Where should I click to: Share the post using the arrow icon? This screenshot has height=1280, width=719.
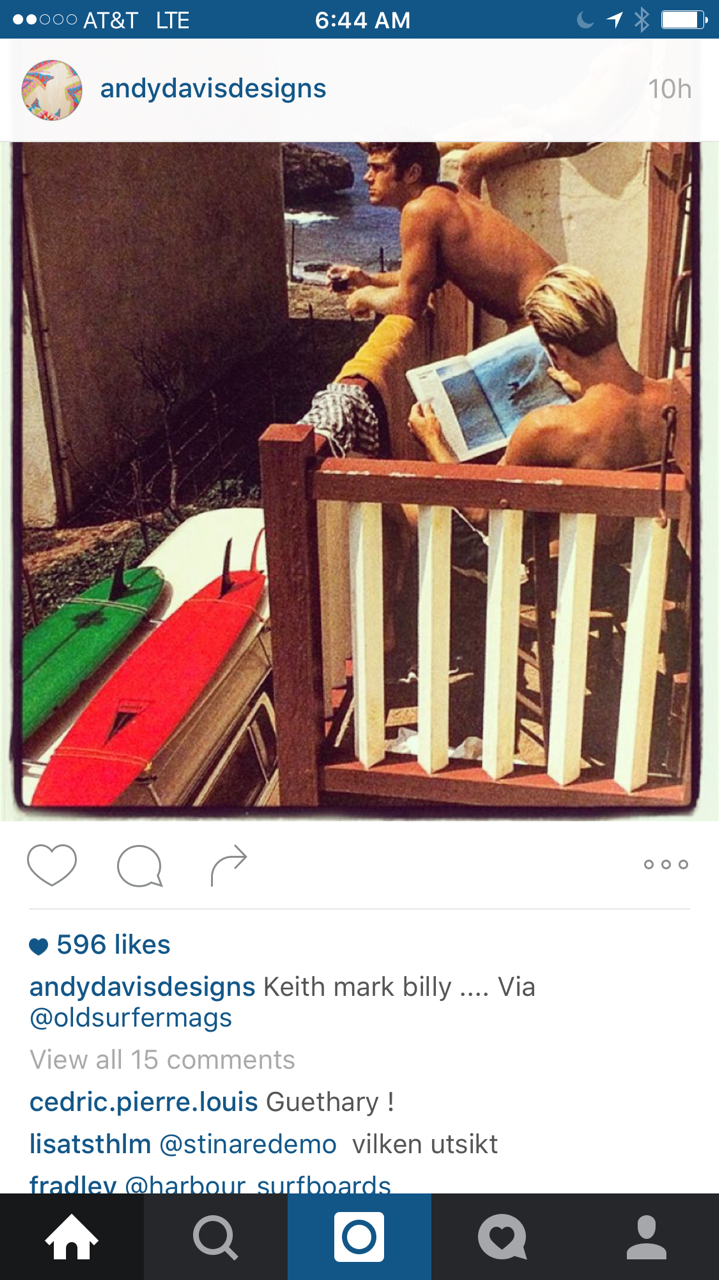coord(228,866)
